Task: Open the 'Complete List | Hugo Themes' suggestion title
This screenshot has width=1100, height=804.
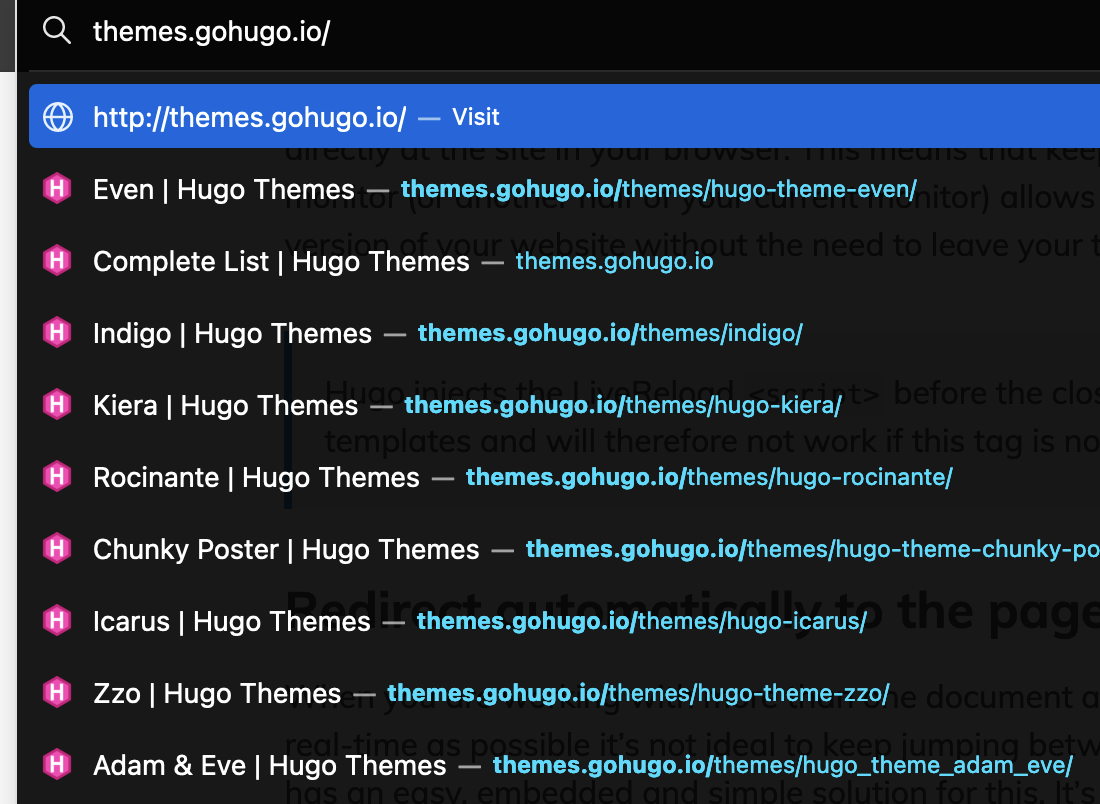Action: tap(281, 262)
